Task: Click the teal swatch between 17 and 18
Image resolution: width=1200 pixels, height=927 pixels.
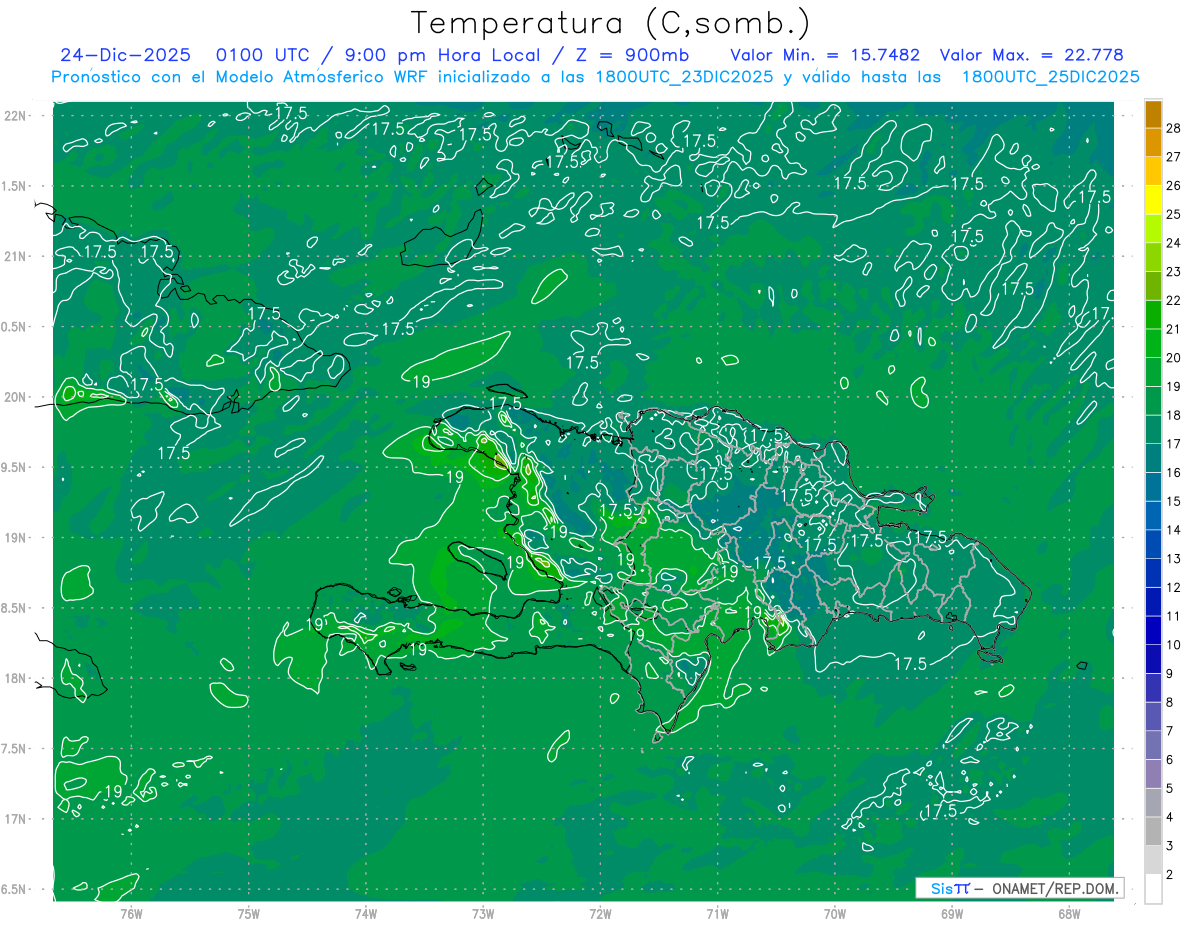Action: click(1154, 430)
